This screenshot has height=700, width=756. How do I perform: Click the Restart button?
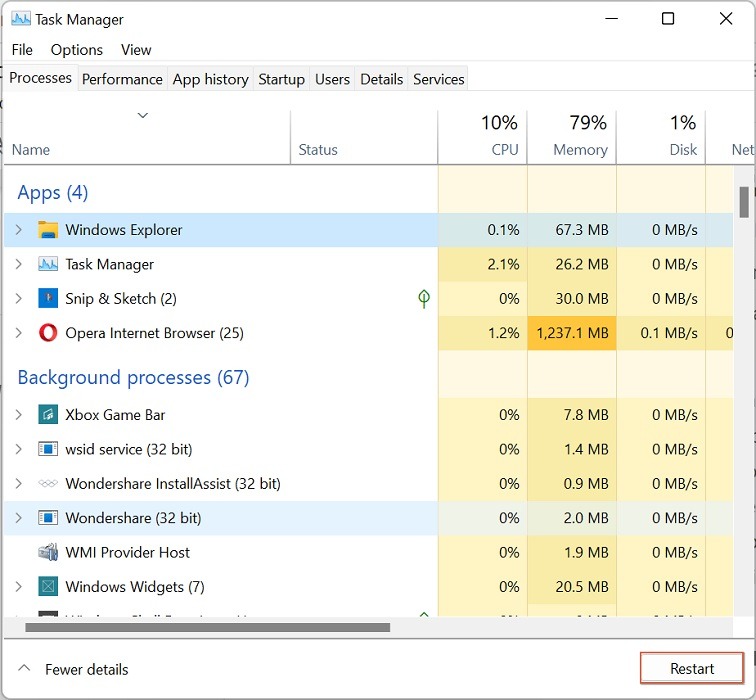pos(692,668)
